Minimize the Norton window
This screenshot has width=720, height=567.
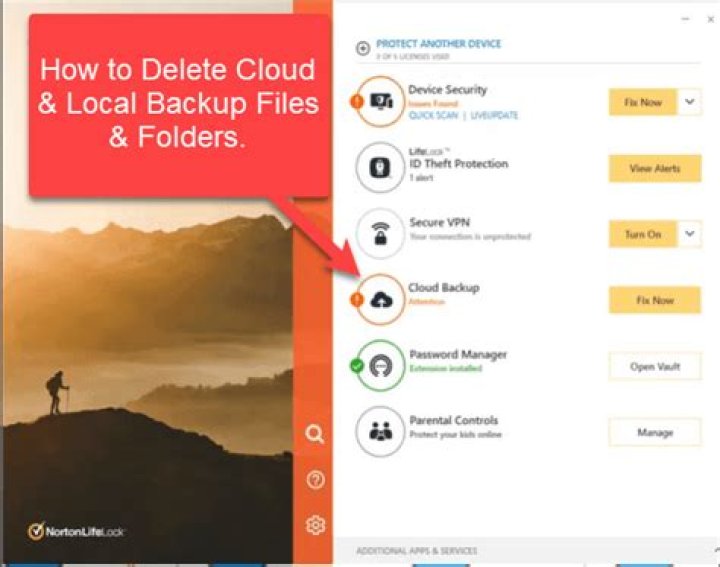685,19
